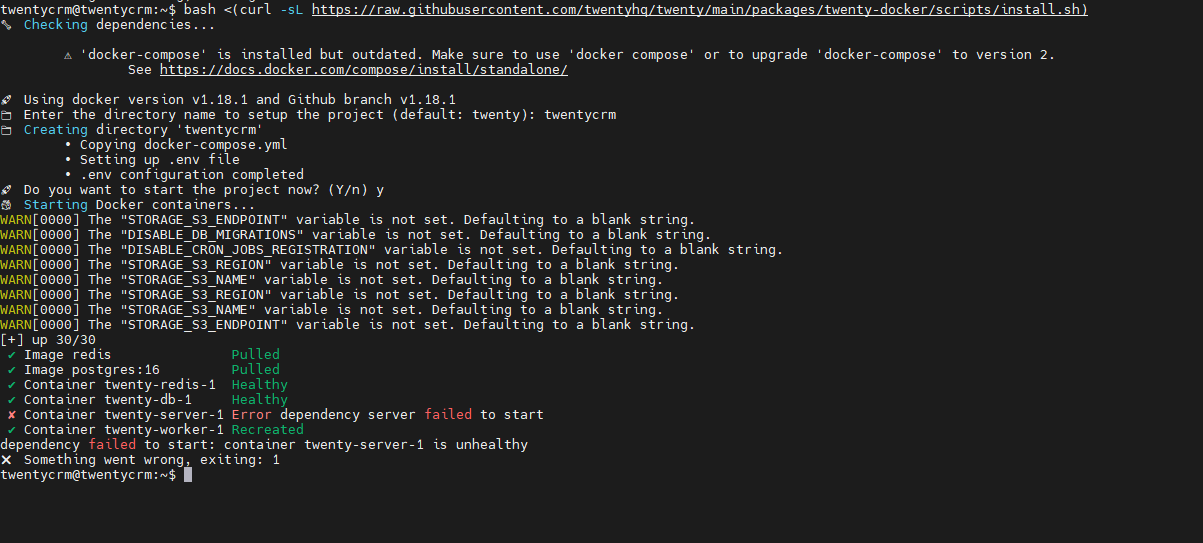Click the 'Recreated' status for twenty-worker-1
This screenshot has width=1203, height=543.
point(267,429)
